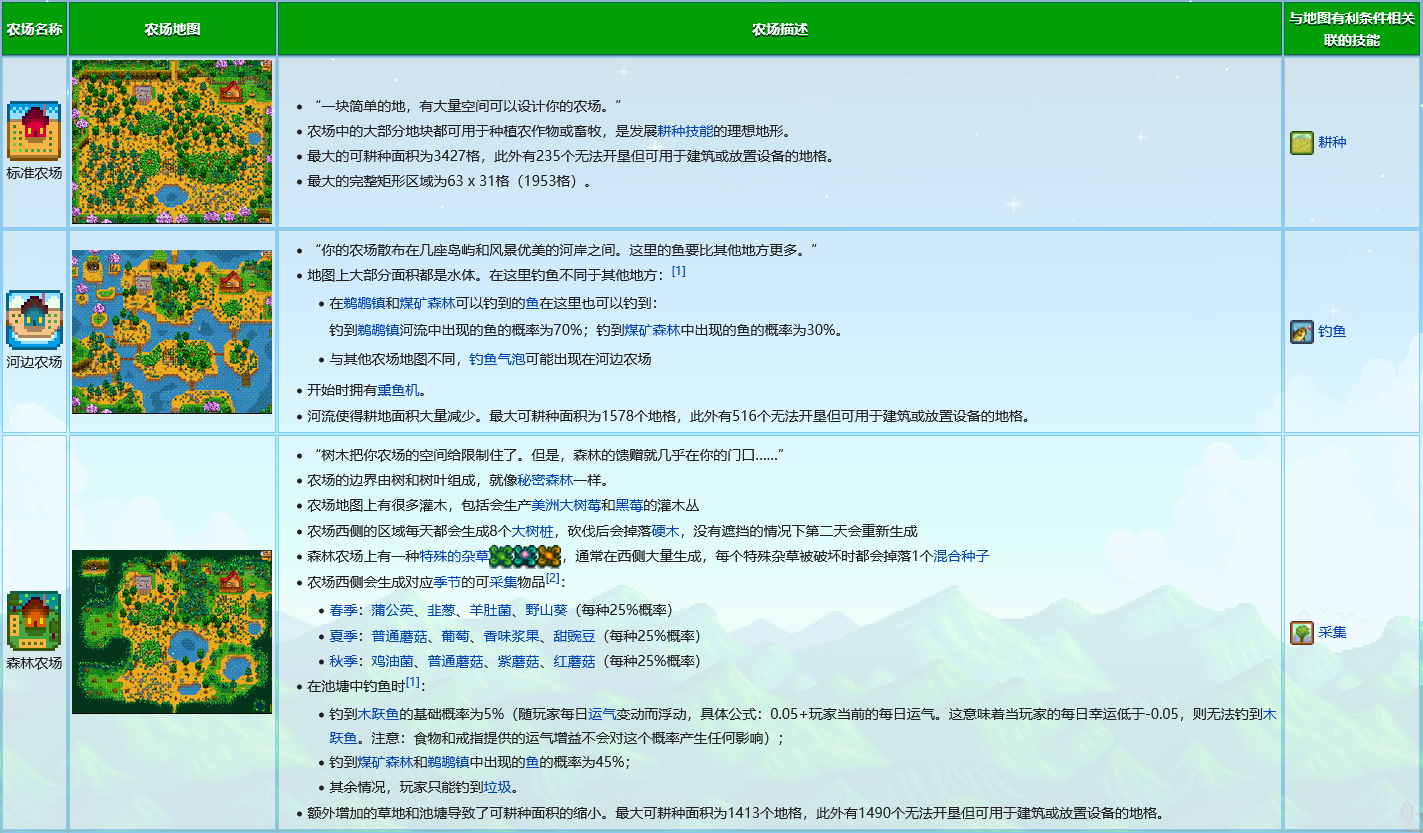1423x833 pixels.
Task: Click footnote [1] after 在这里钓鱼不同于其他地方
Action: [678, 271]
